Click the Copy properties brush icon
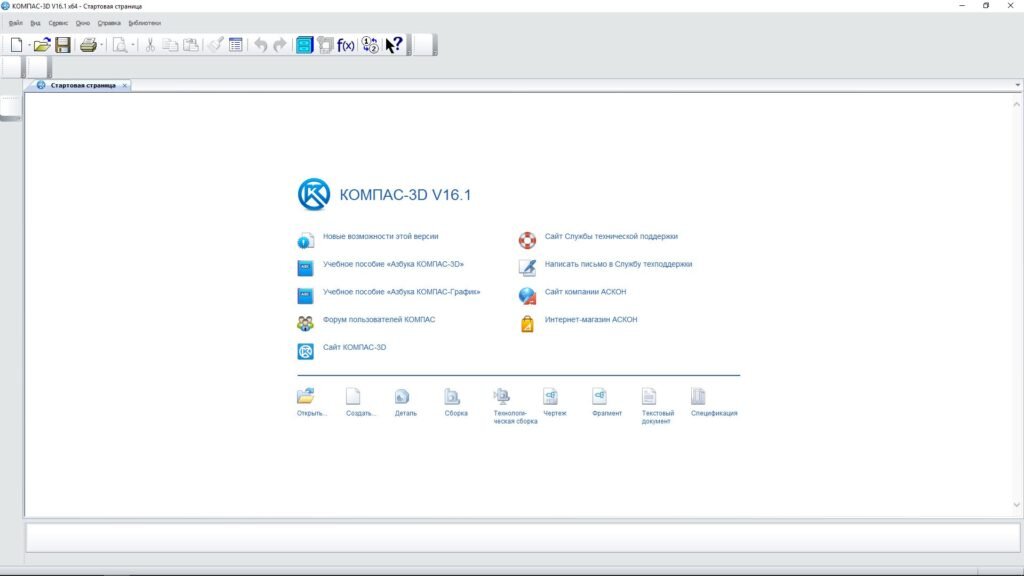 point(215,45)
